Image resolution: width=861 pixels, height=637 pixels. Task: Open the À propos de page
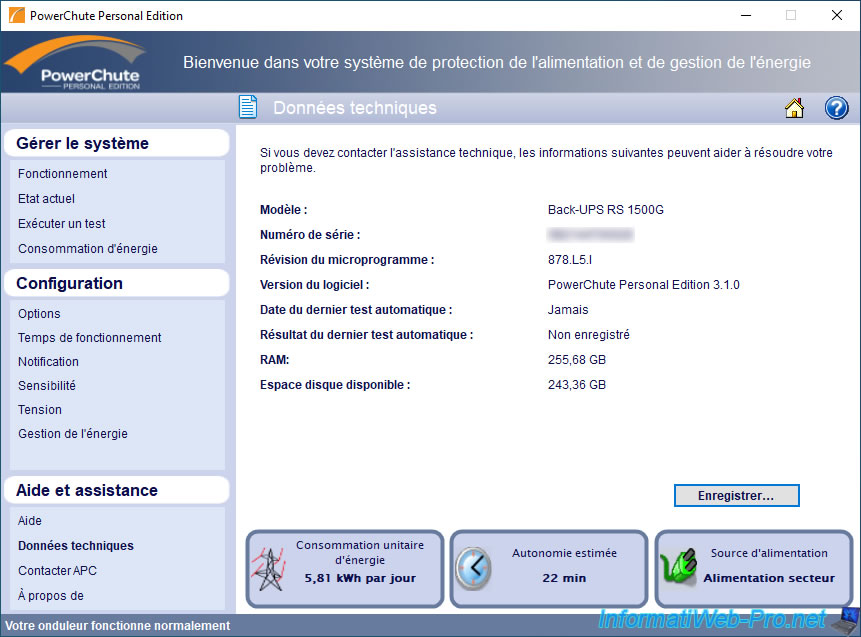(51, 596)
